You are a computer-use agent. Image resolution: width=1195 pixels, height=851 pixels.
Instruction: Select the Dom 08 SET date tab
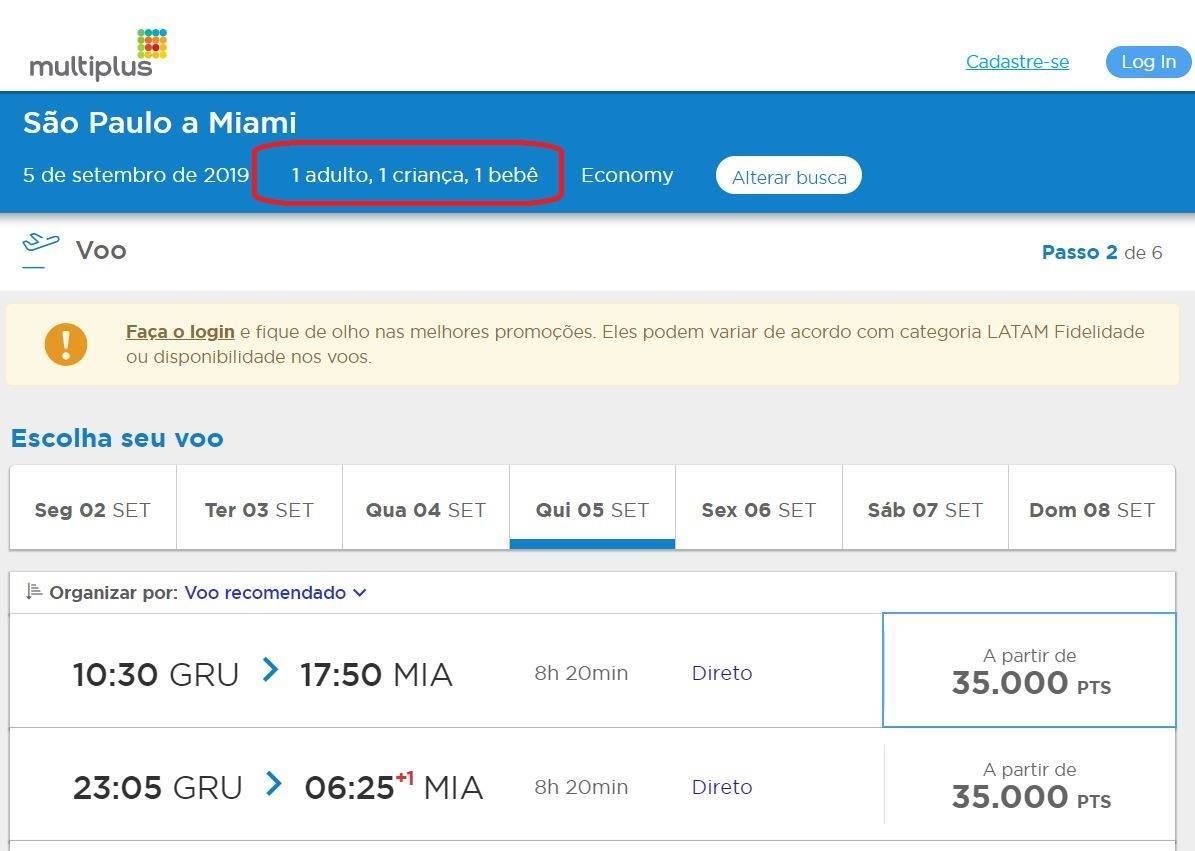[x=1092, y=507]
